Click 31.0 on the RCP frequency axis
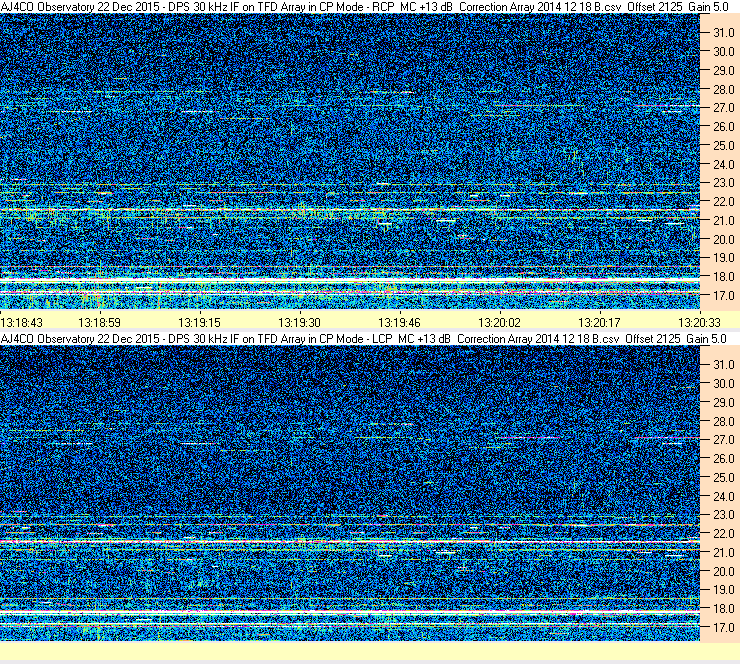 click(723, 33)
